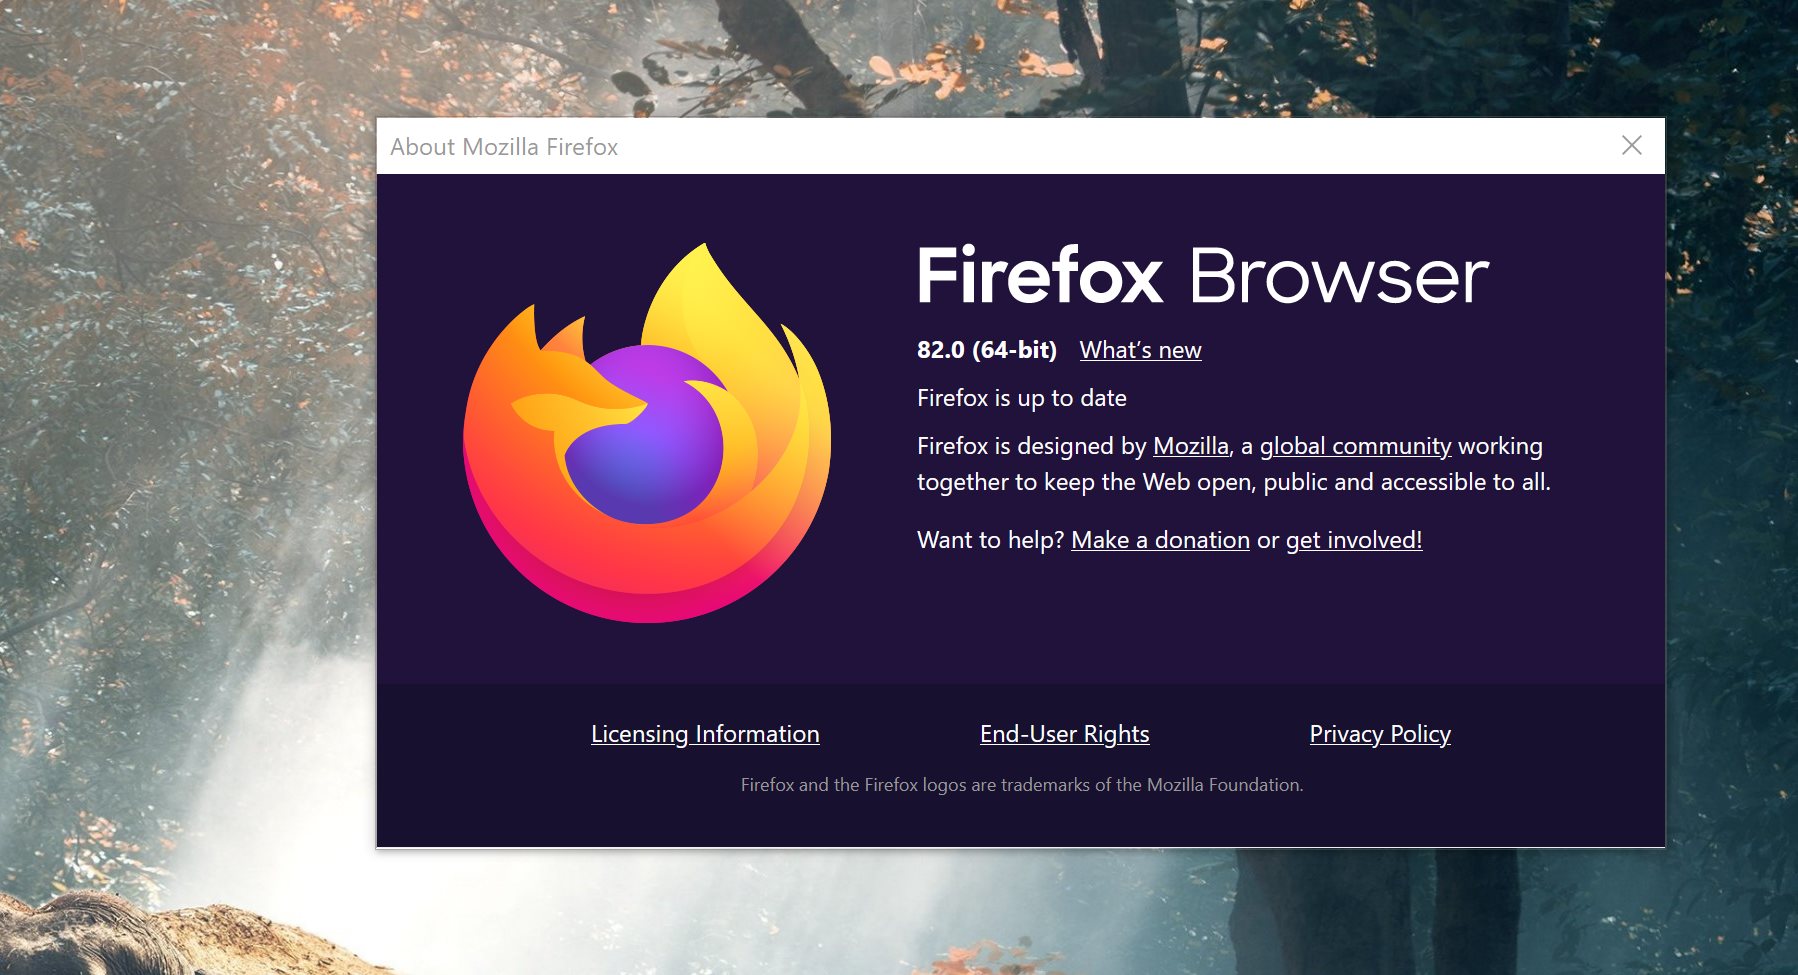Open the get involved! link
This screenshot has height=975, width=1798.
[1353, 540]
